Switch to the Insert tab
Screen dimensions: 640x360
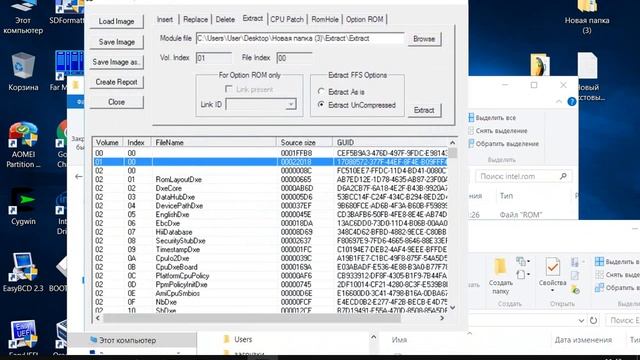(x=165, y=20)
